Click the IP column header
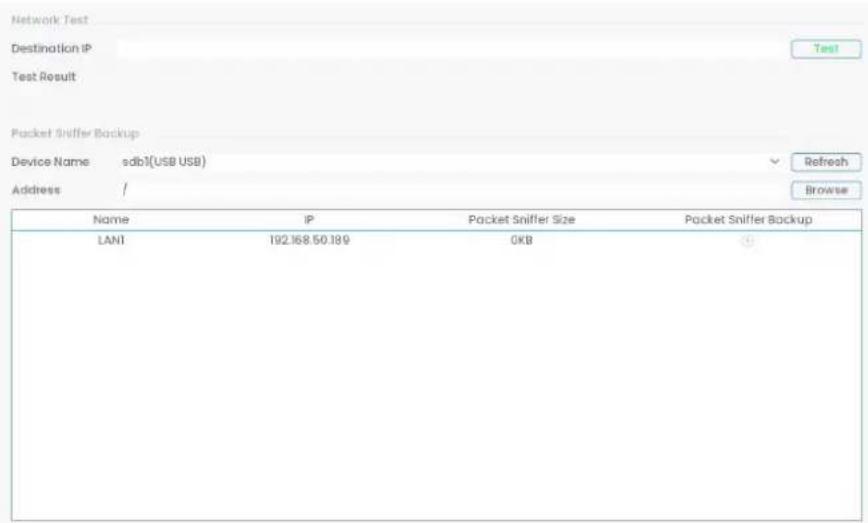The width and height of the screenshot is (868, 523). point(309,220)
